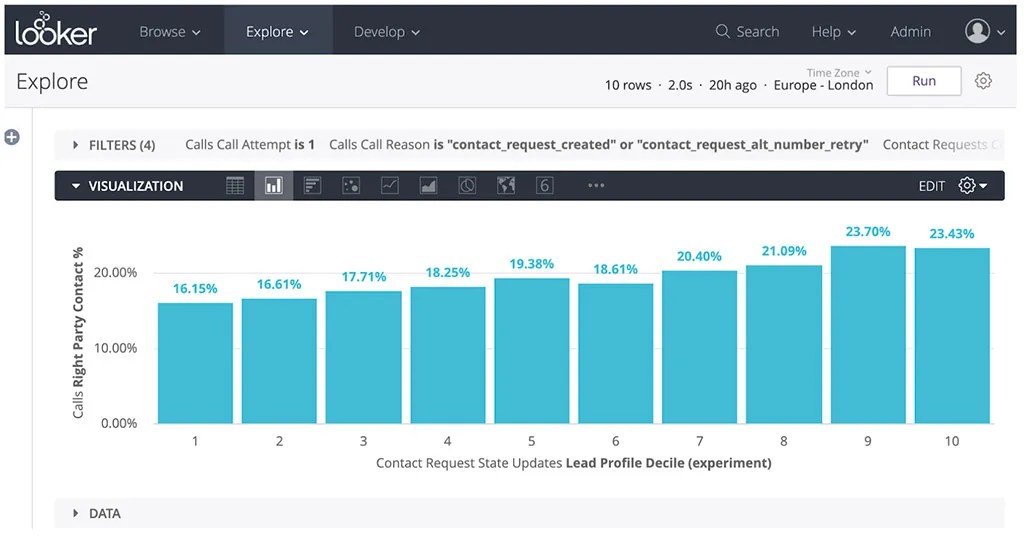
Task: Click the Looker logo
Action: 56,30
